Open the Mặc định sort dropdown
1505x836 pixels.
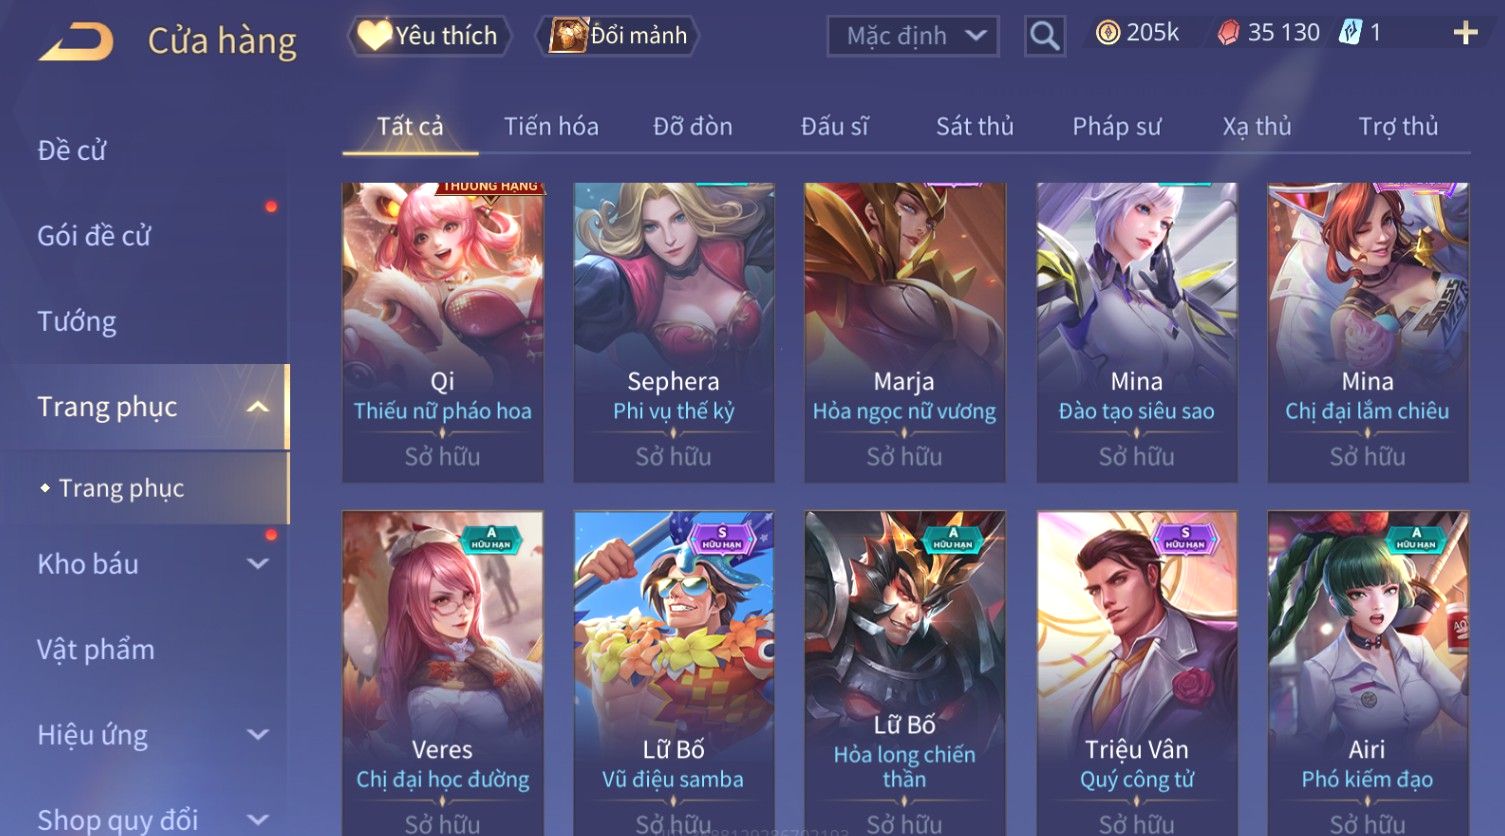click(913, 37)
